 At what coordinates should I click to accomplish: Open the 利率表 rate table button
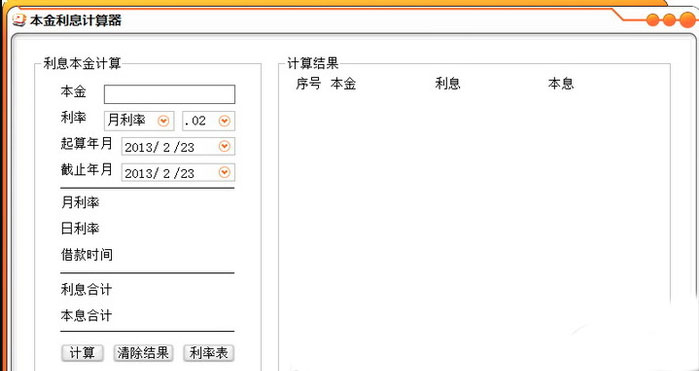(209, 353)
